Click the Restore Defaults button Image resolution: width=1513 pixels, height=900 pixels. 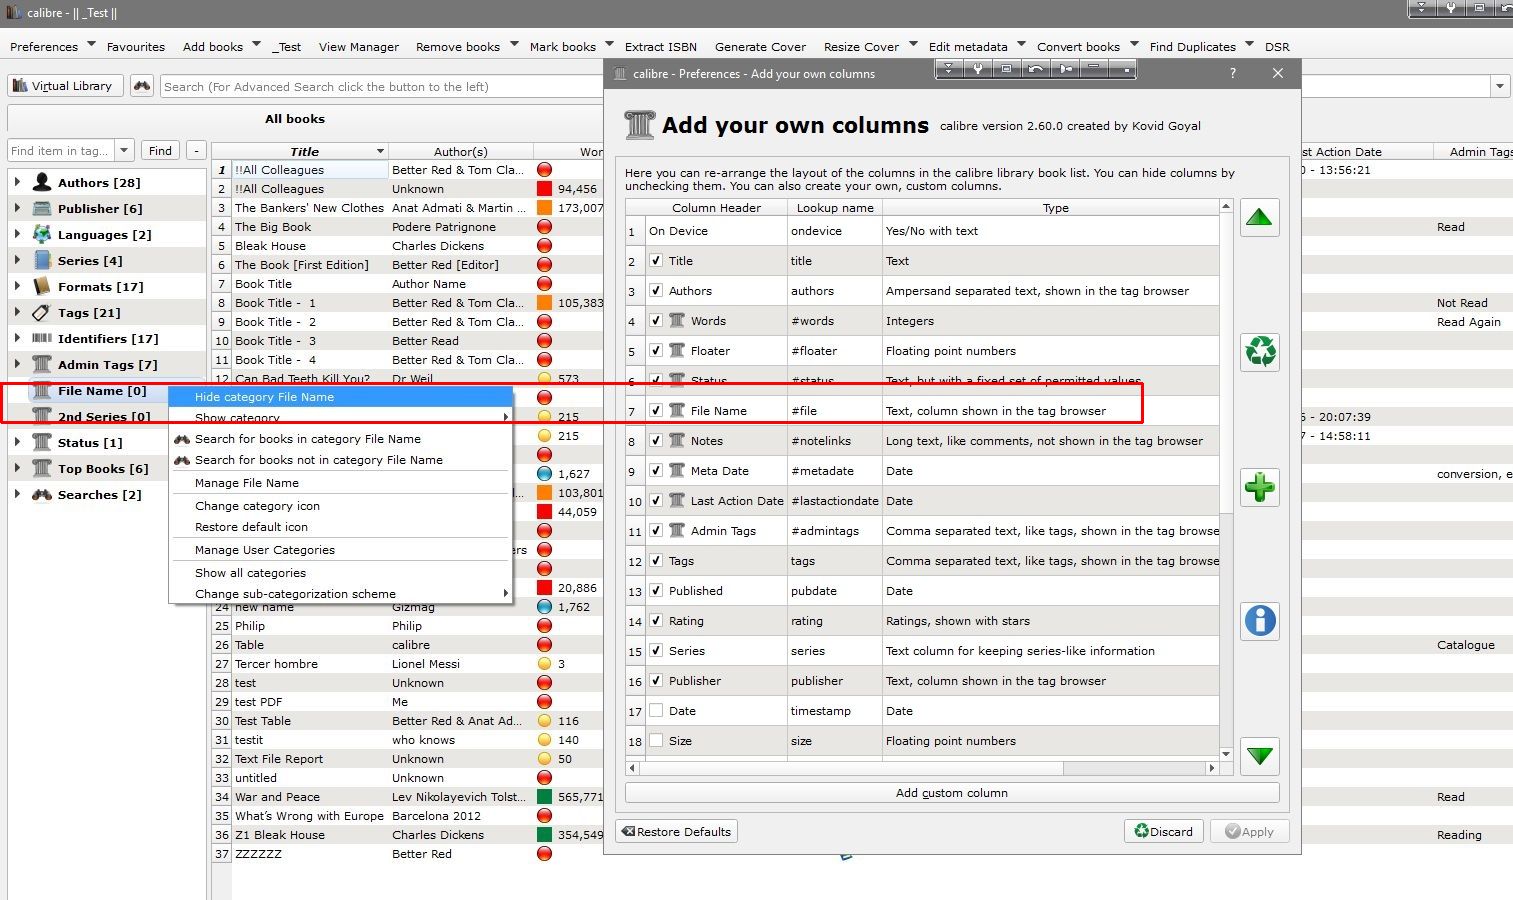[676, 832]
